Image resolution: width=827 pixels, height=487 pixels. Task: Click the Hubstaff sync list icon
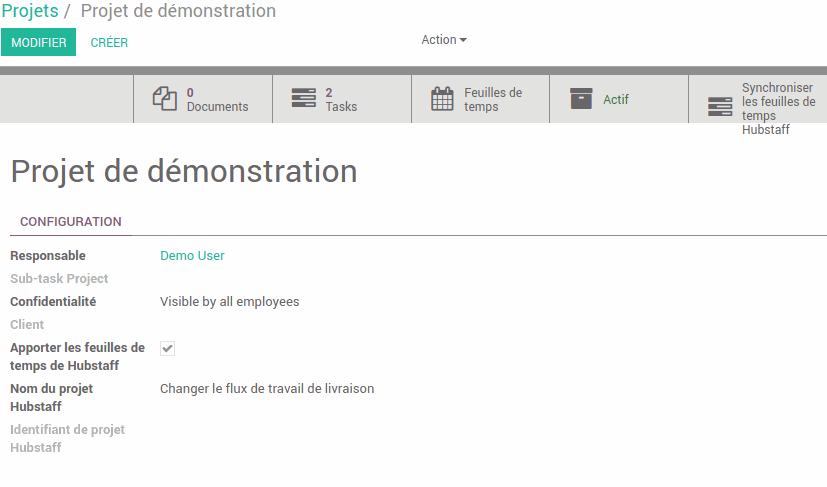pyautogui.click(x=719, y=107)
